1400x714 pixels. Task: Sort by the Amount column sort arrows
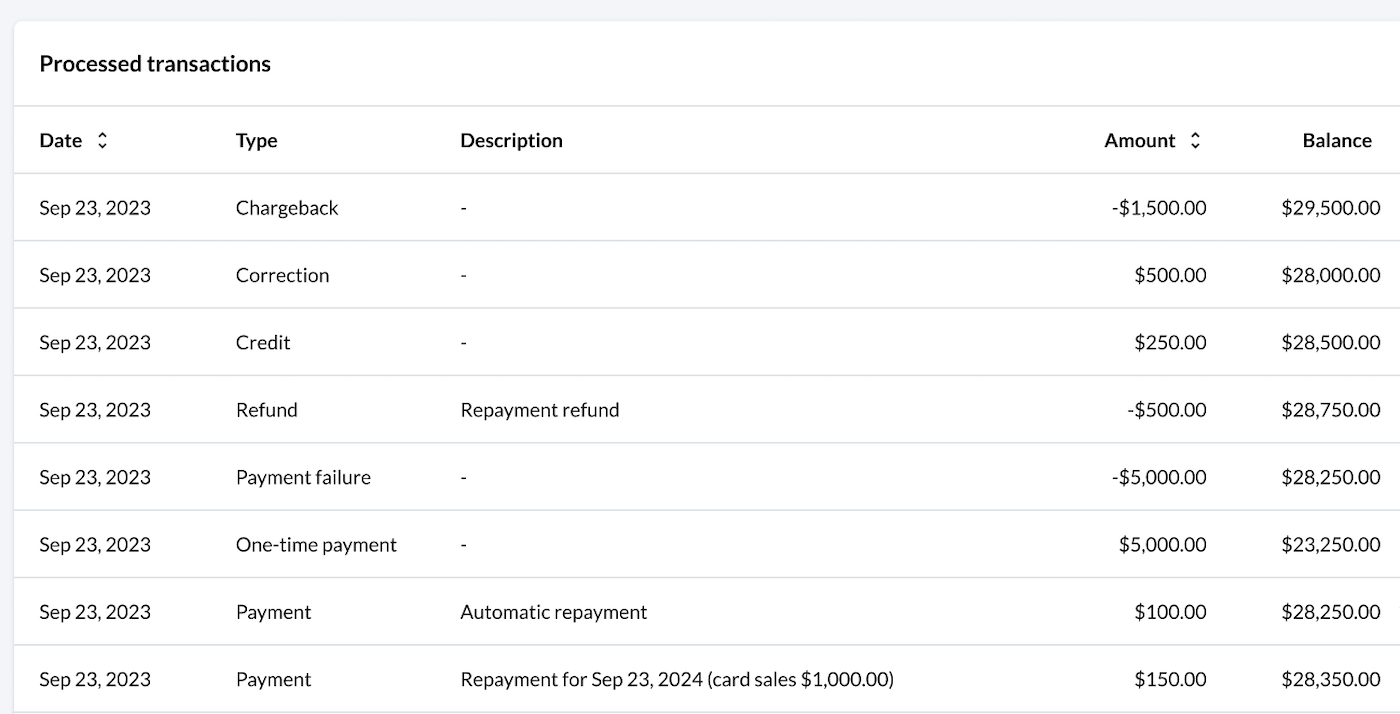pyautogui.click(x=1194, y=141)
